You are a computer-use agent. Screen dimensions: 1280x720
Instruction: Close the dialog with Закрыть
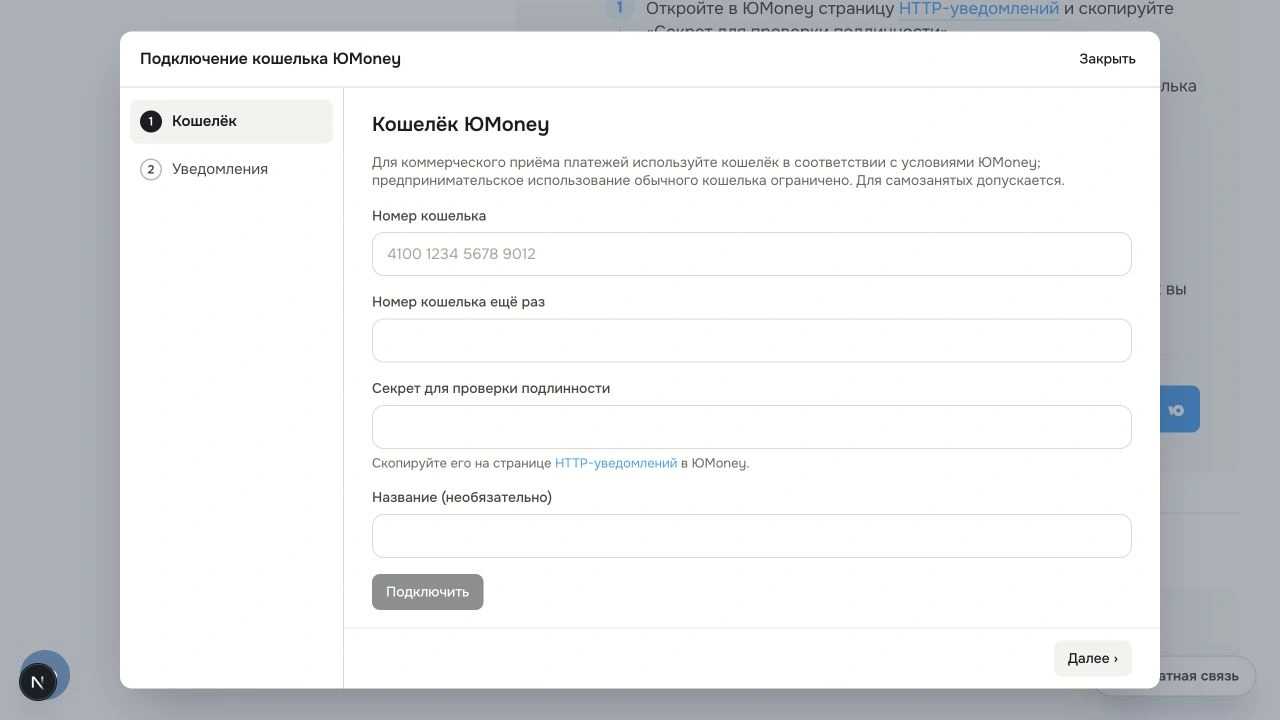pyautogui.click(x=1107, y=59)
